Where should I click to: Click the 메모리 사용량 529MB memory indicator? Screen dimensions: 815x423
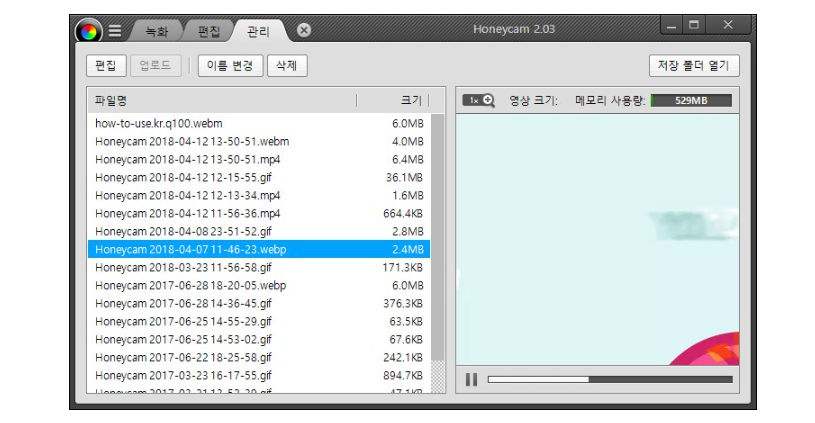click(690, 100)
